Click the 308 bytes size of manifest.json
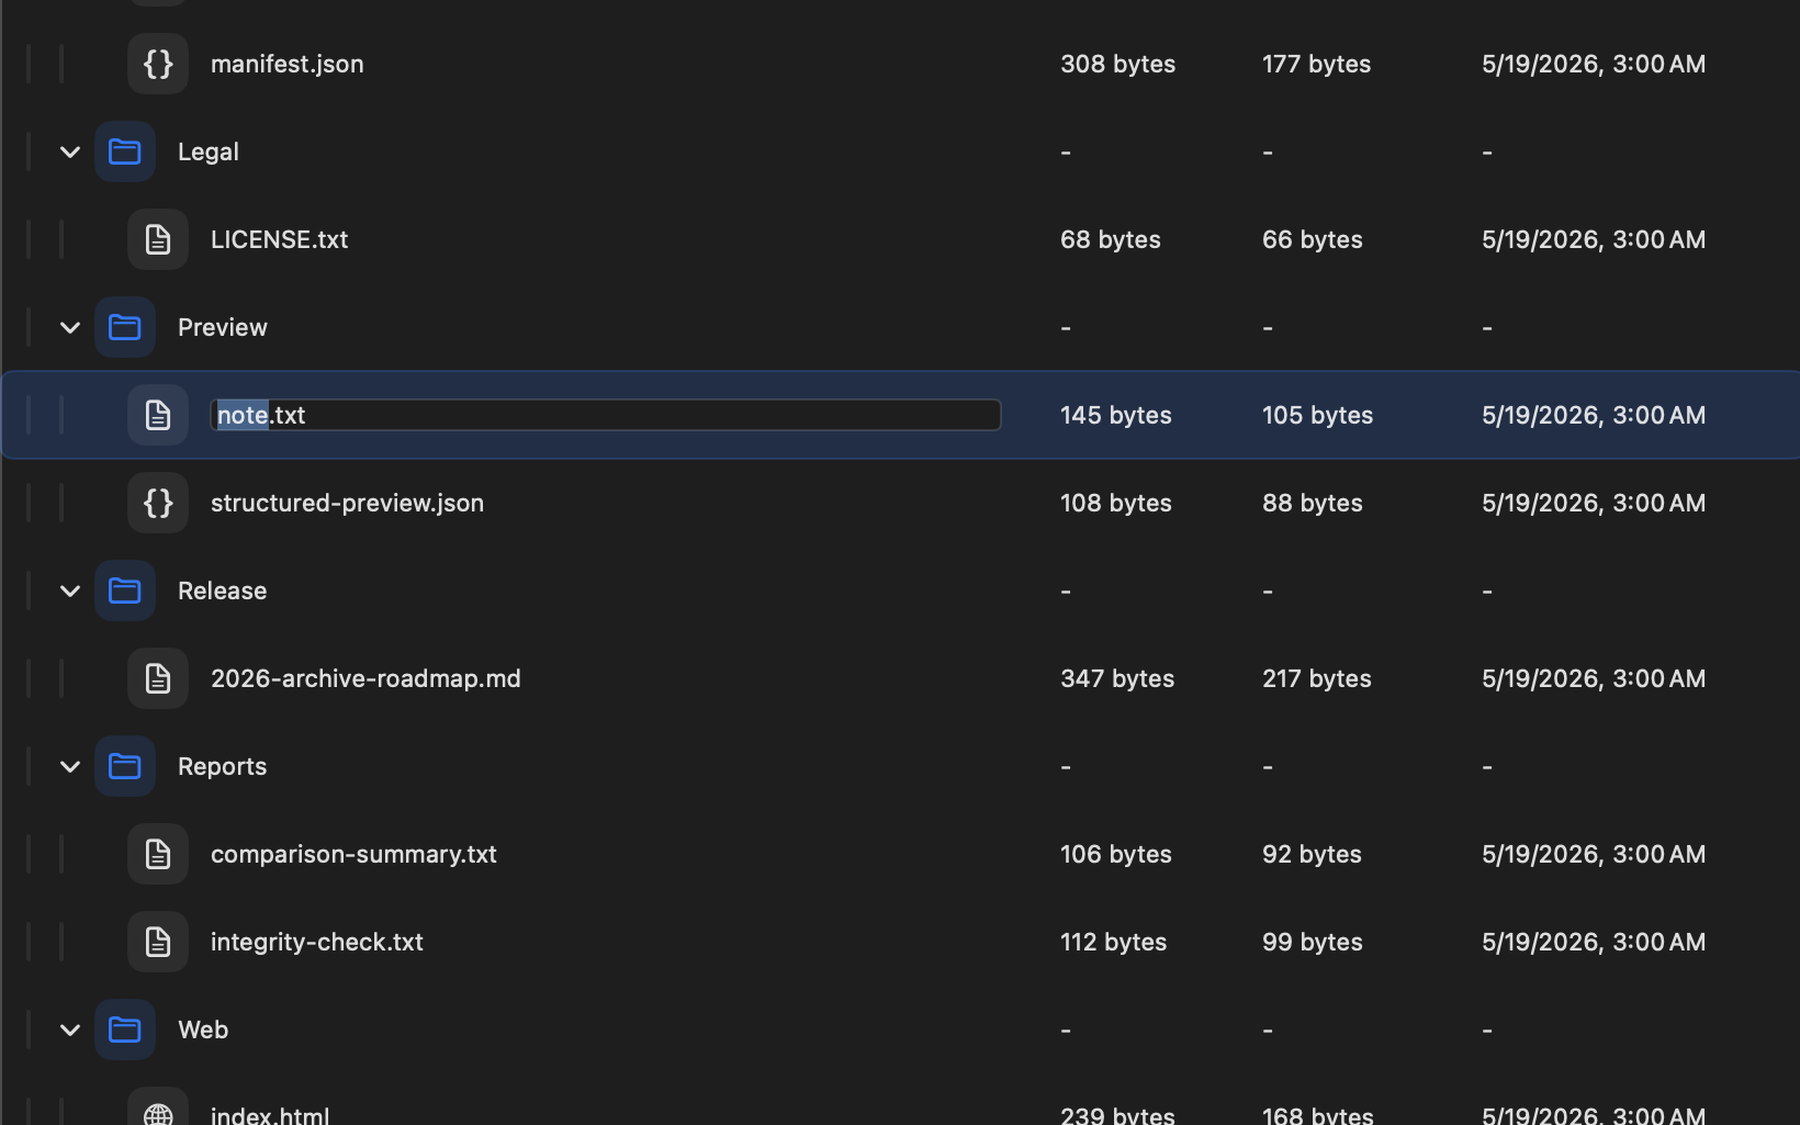The image size is (1800, 1125). point(1118,64)
